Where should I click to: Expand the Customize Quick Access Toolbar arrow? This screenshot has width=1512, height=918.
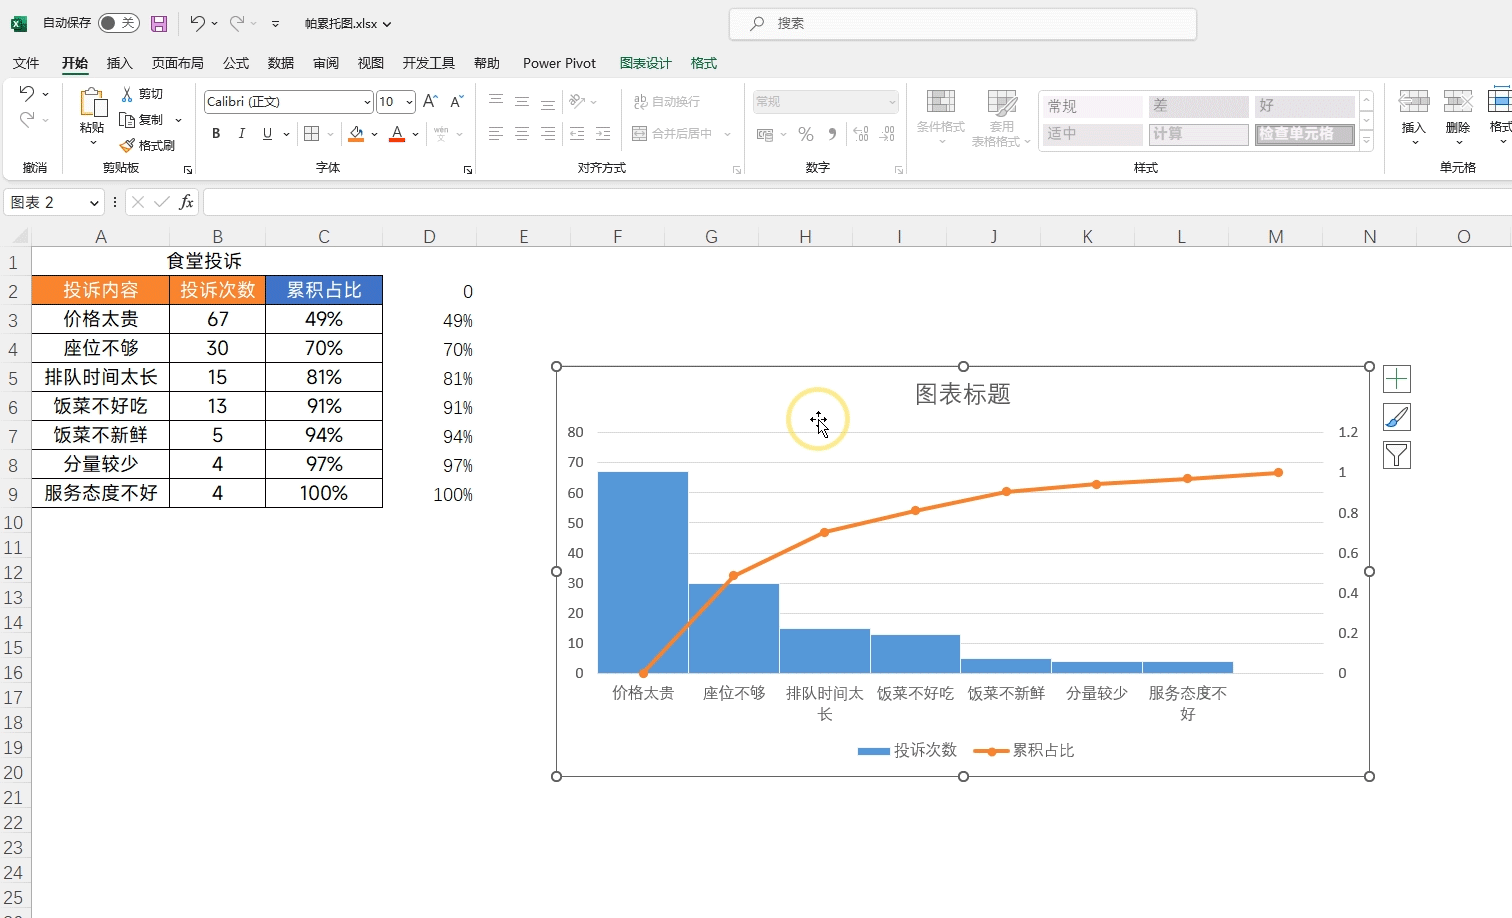coord(276,23)
